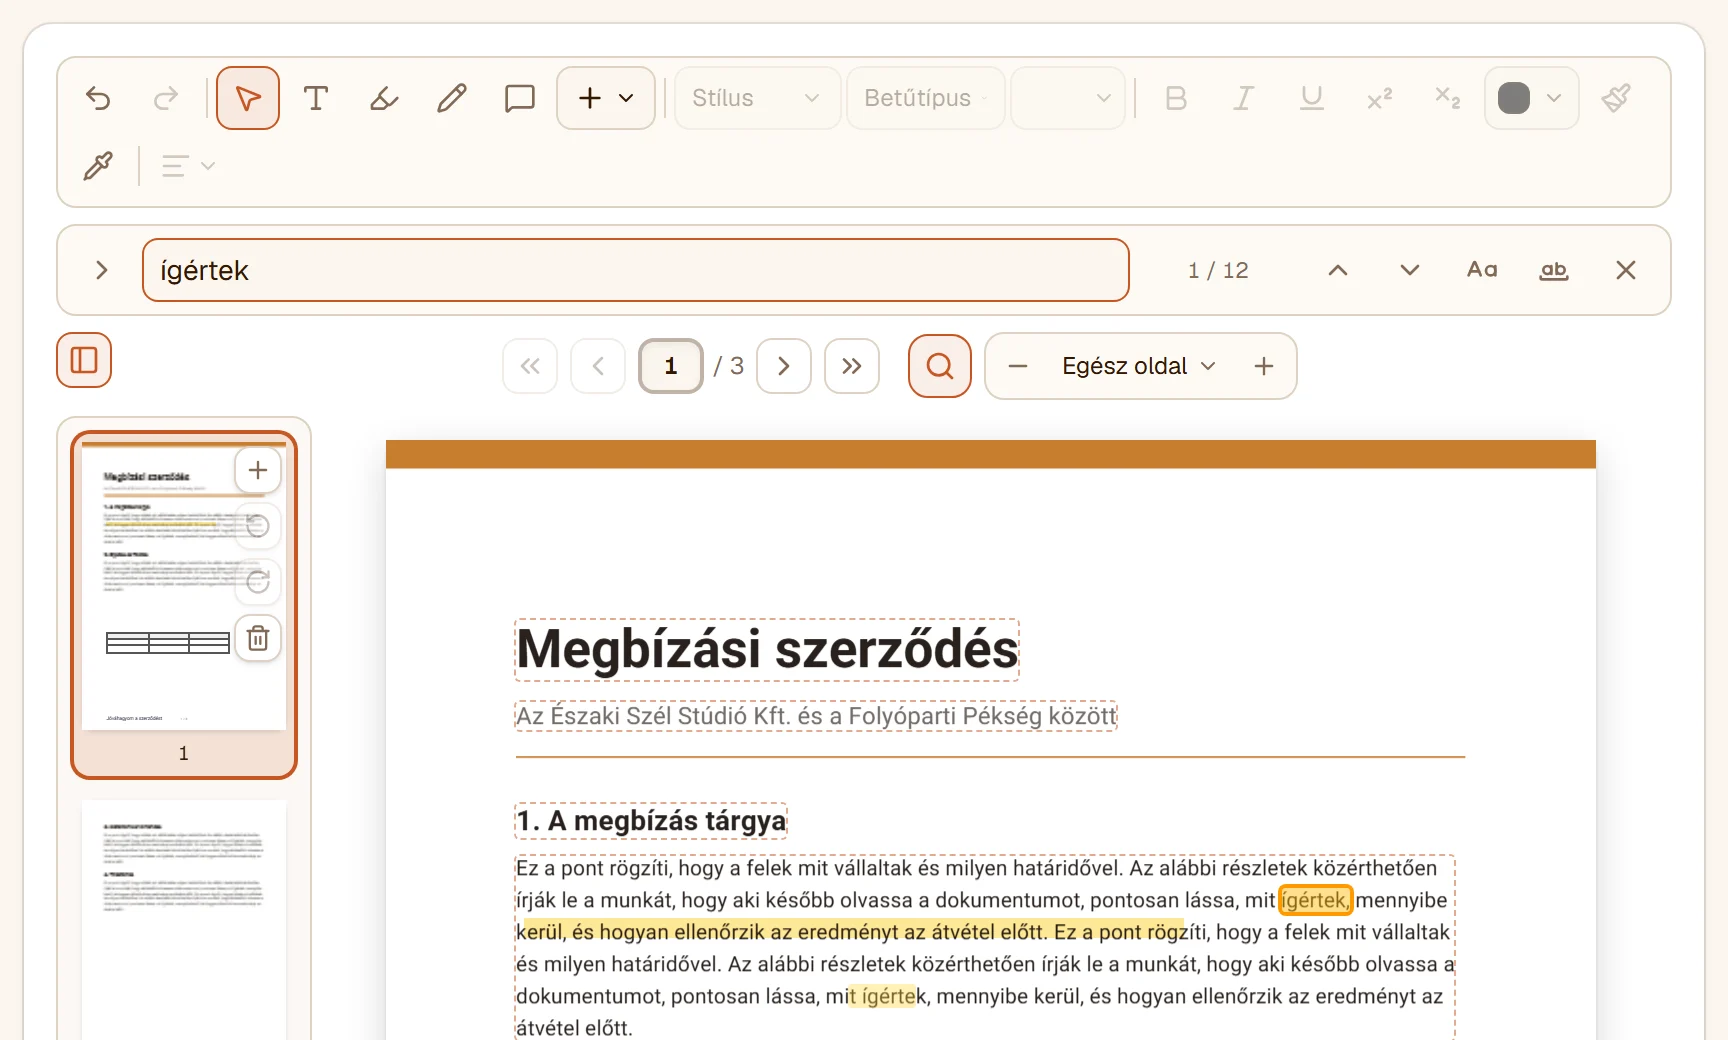The image size is (1728, 1040).
Task: Open the text alignment dropdown
Action: pyautogui.click(x=188, y=166)
